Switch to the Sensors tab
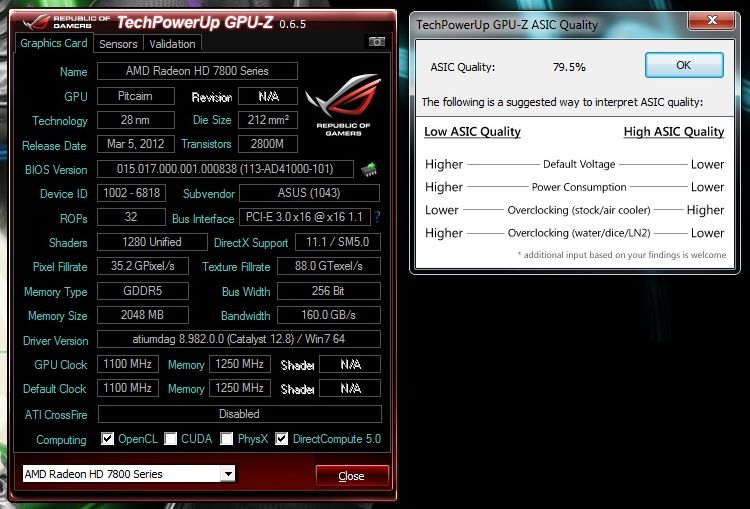The width and height of the screenshot is (750, 509). click(118, 44)
